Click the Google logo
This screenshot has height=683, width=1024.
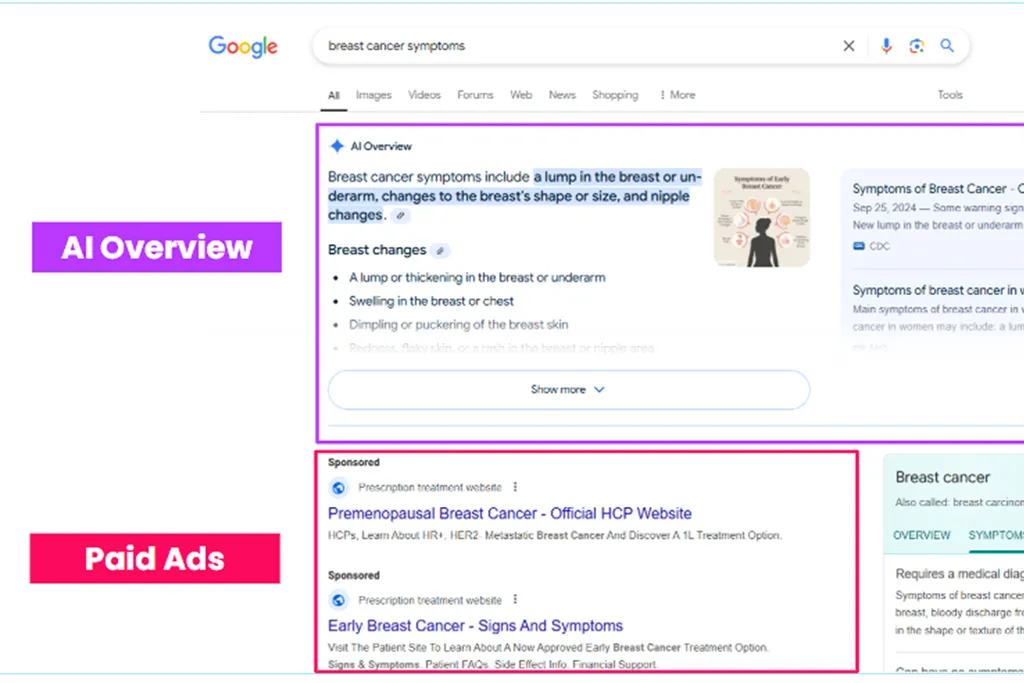[243, 46]
